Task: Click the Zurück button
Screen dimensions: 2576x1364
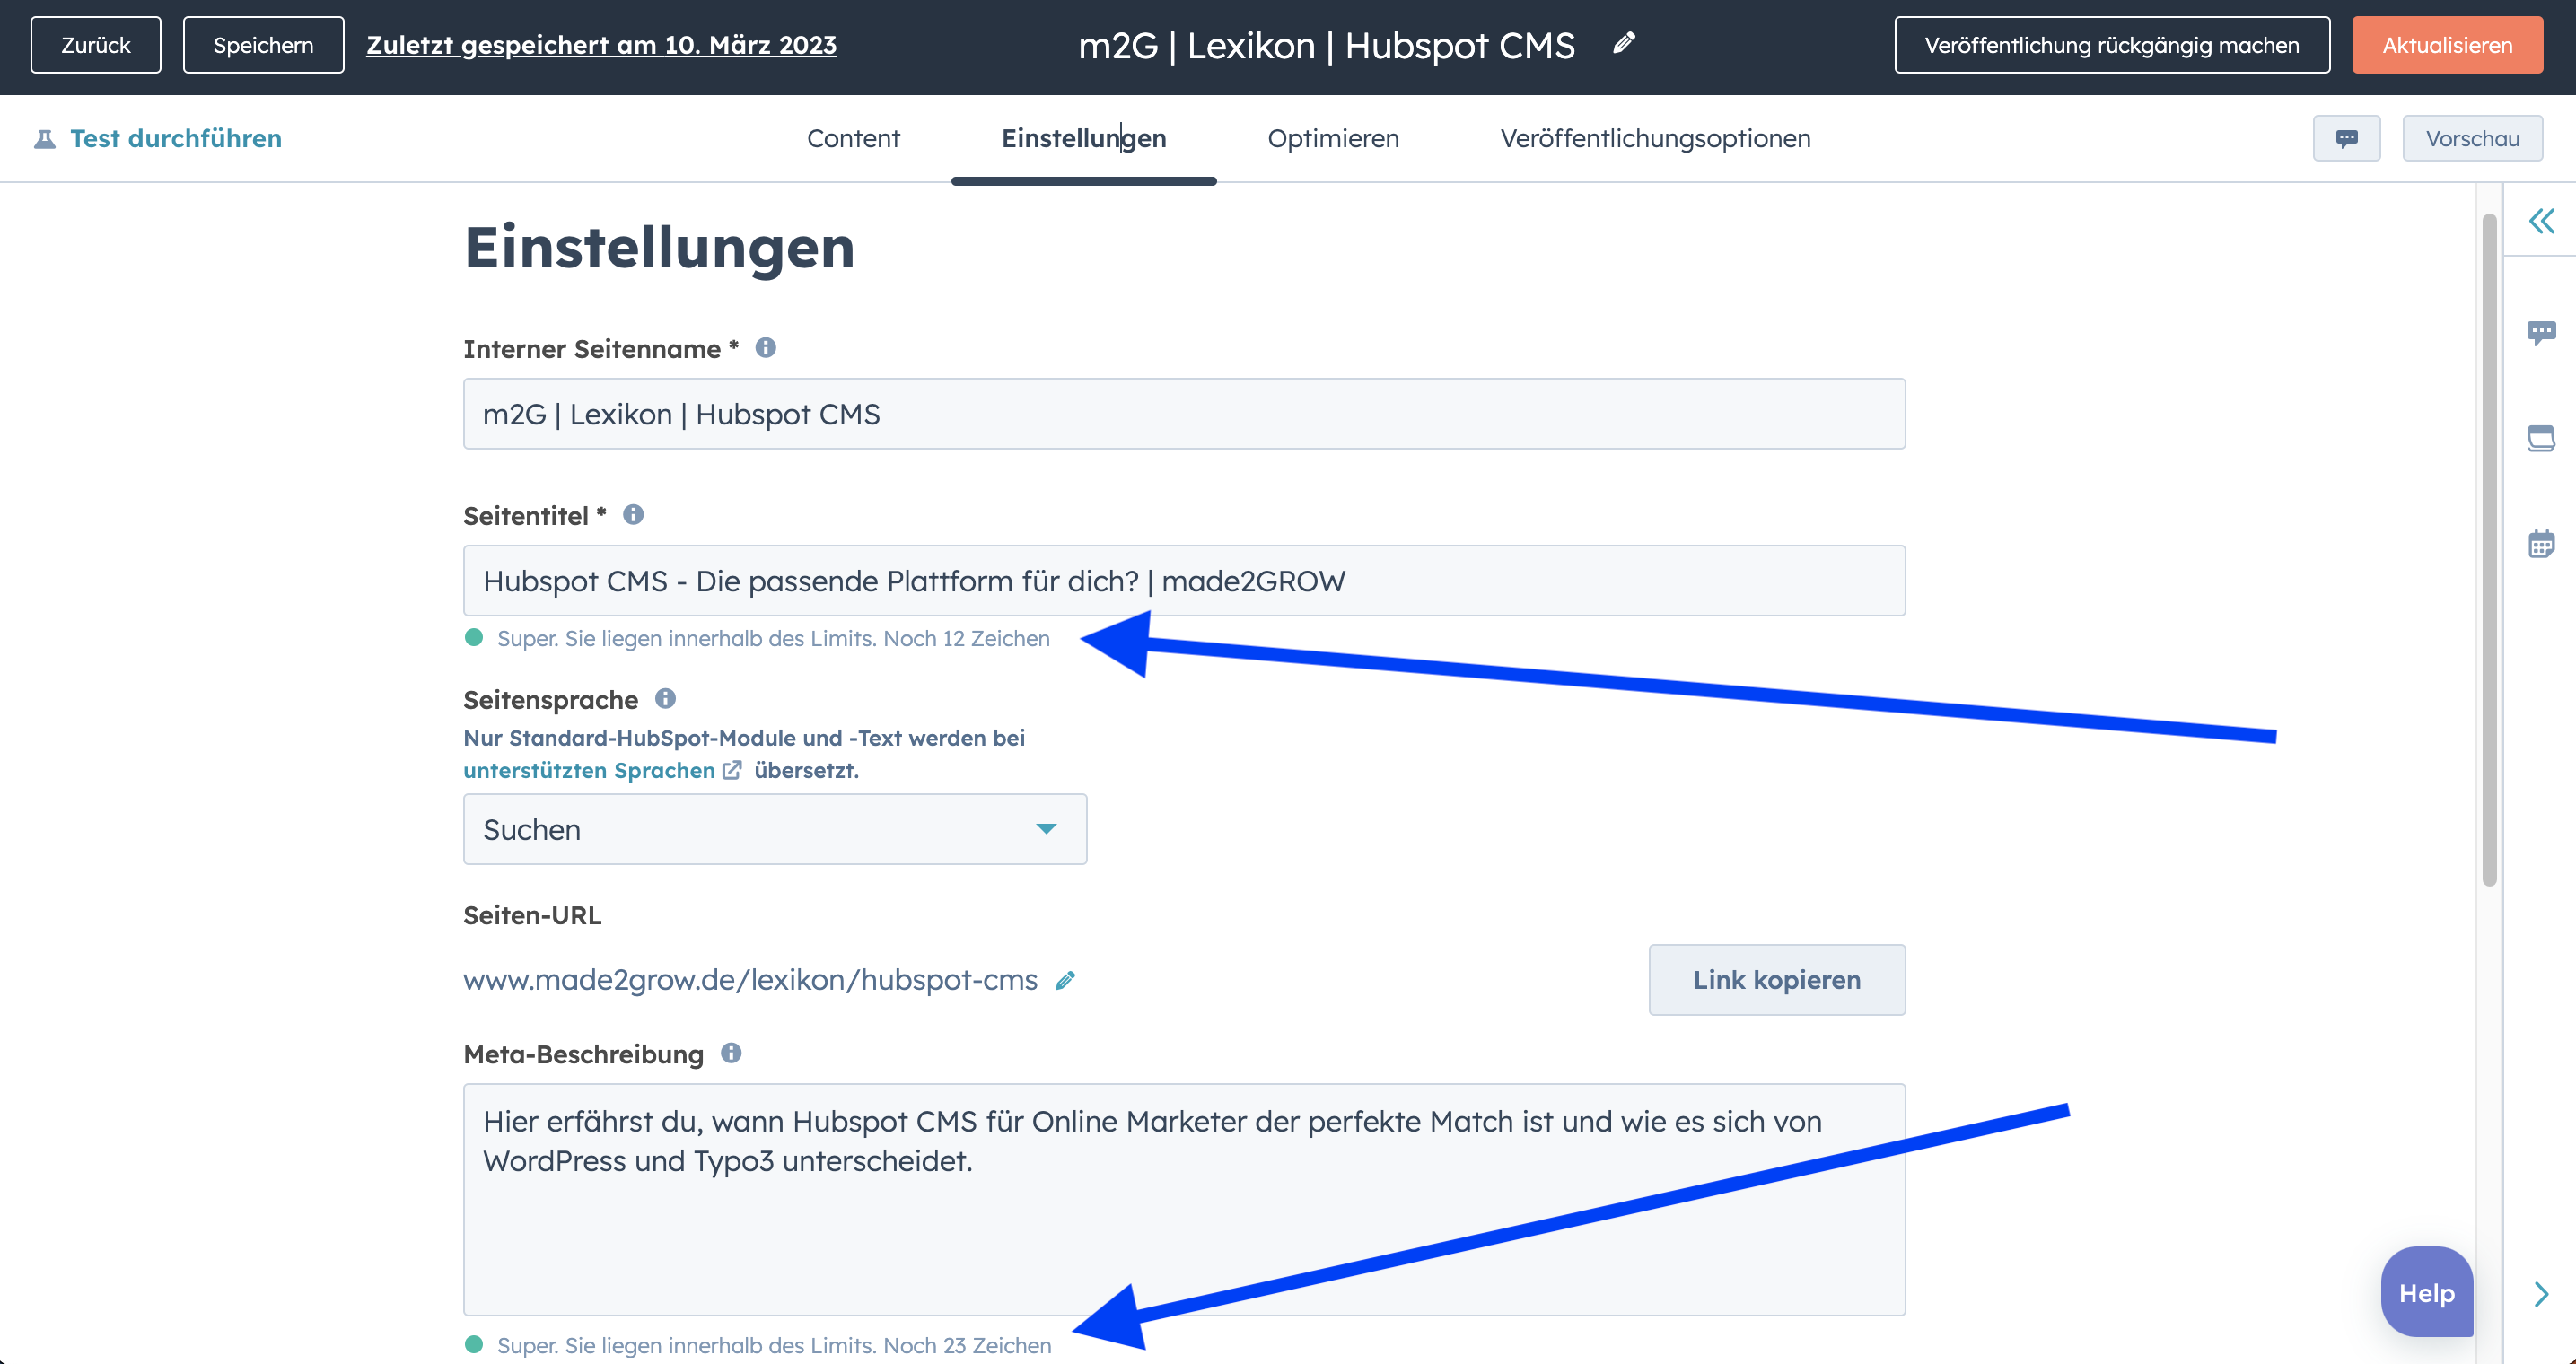Action: 95,45
